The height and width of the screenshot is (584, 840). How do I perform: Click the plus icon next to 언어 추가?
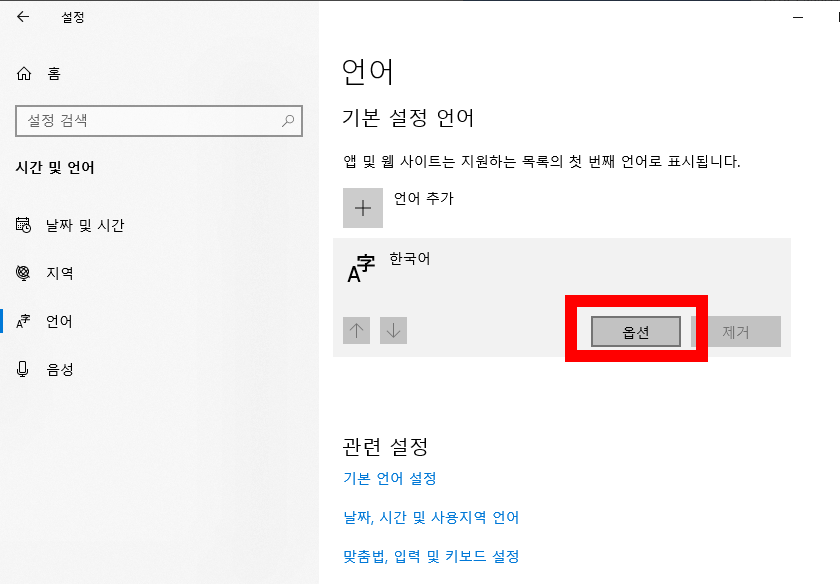point(363,208)
